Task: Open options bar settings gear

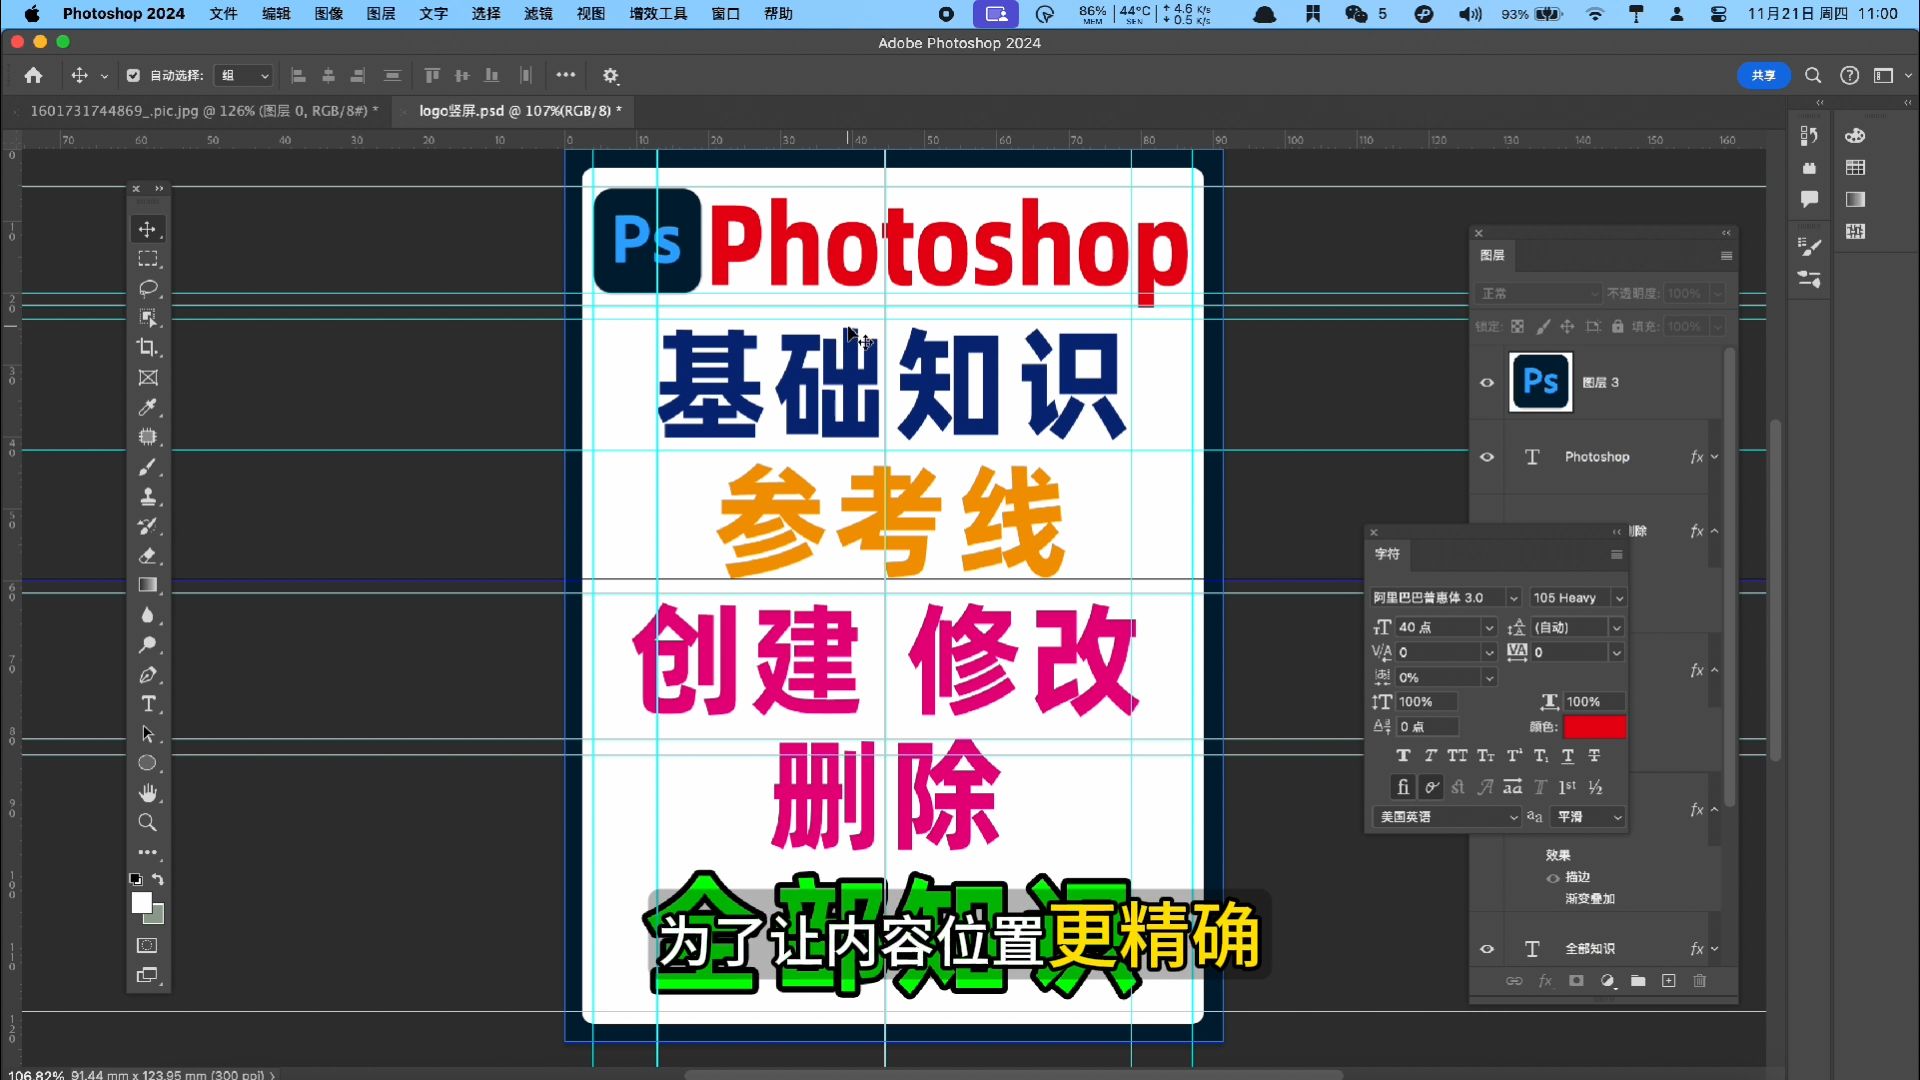Action: click(x=611, y=75)
